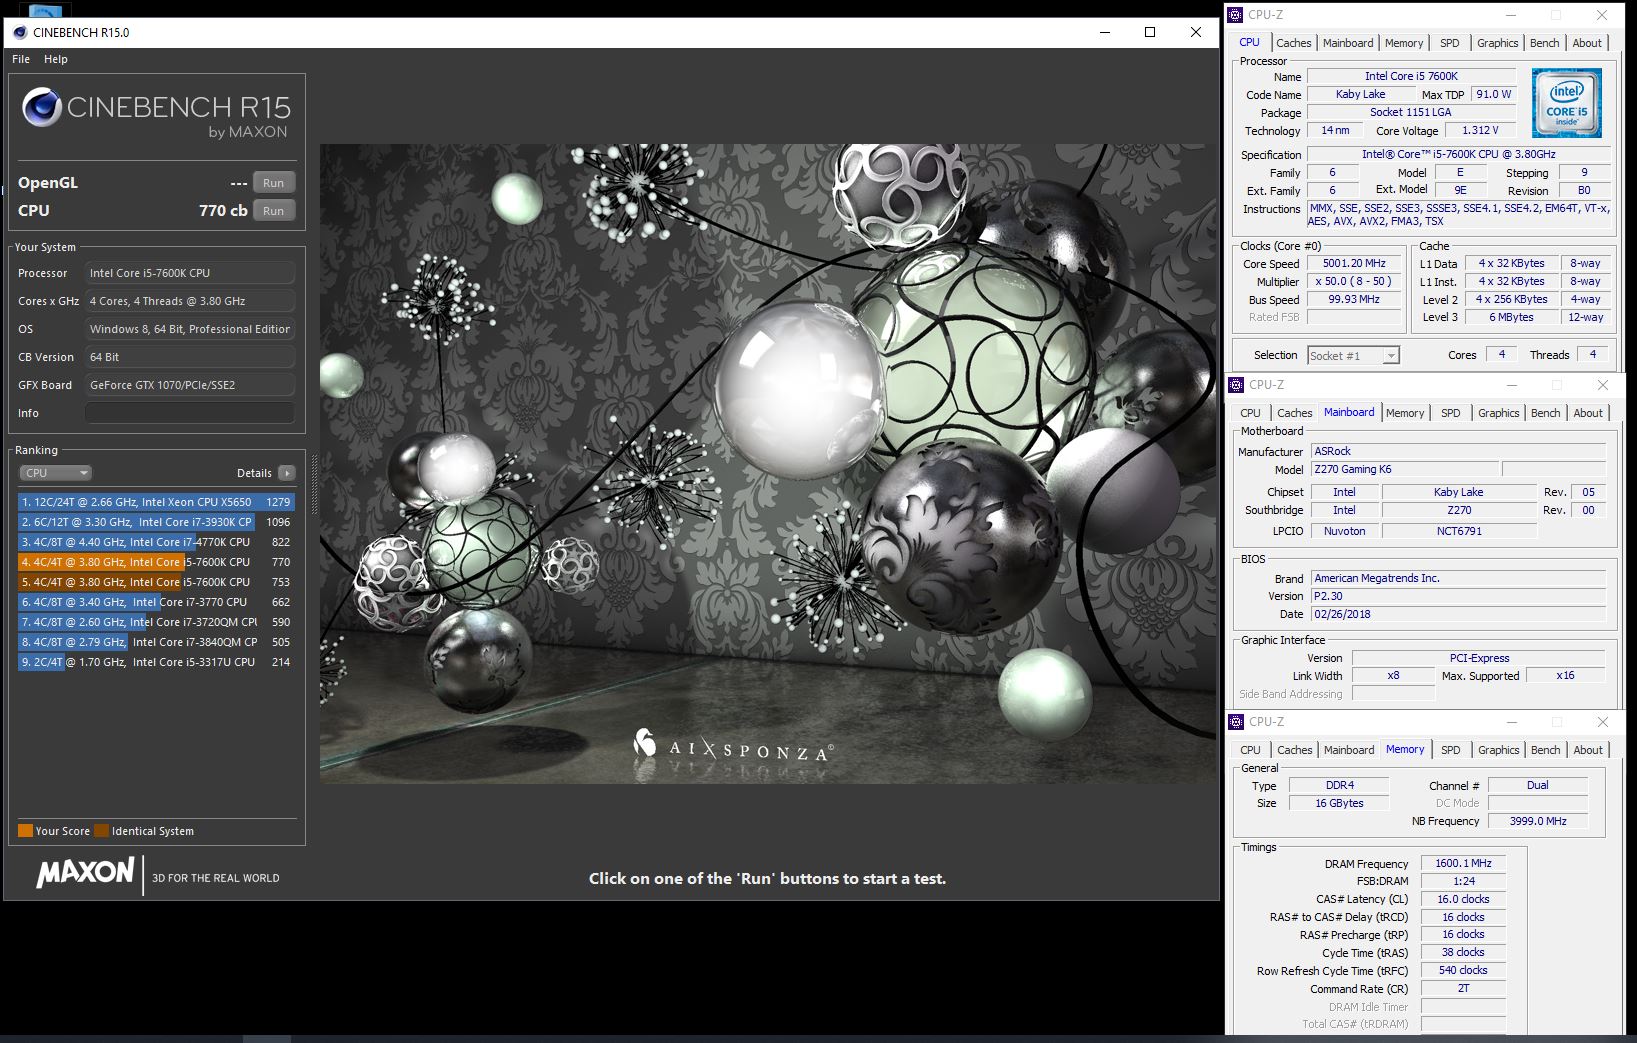The width and height of the screenshot is (1637, 1043).
Task: Select ranking row Core i7-4770K
Action: [156, 542]
